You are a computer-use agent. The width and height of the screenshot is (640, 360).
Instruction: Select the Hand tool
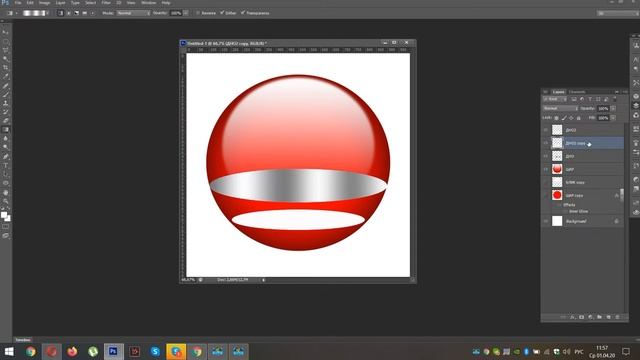(x=5, y=192)
